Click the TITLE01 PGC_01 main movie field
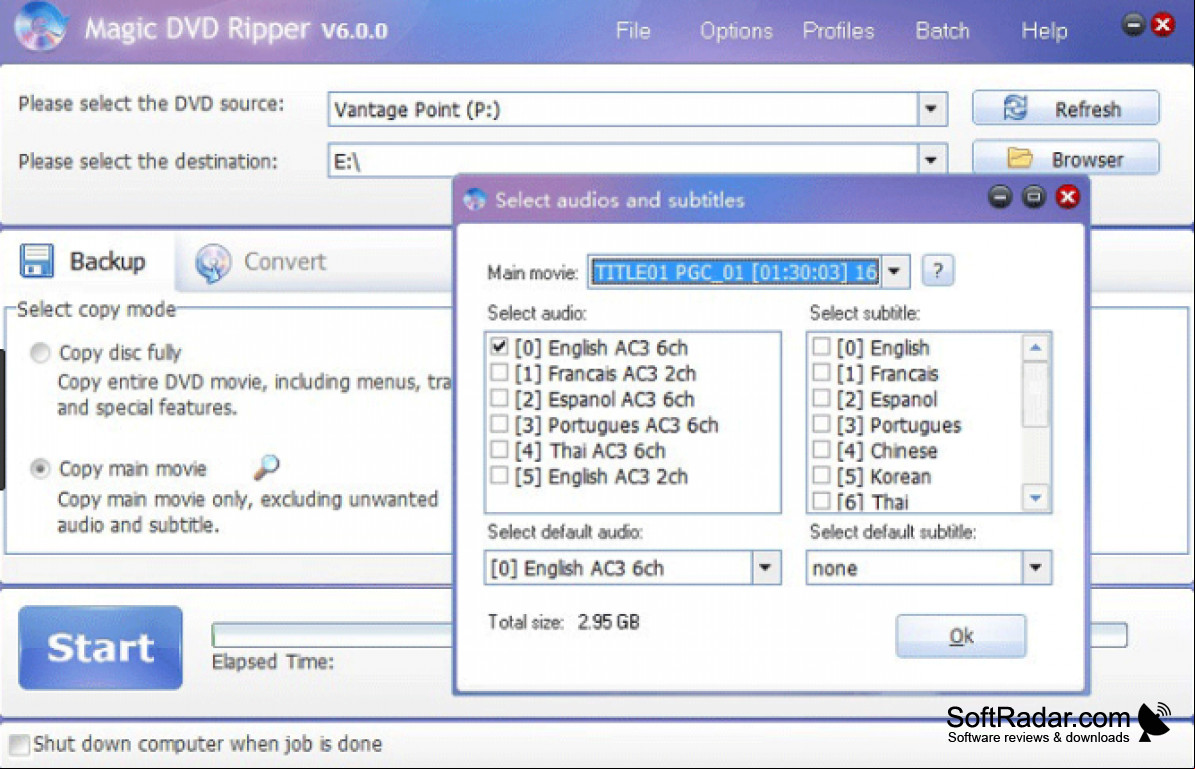1195x769 pixels. pos(735,271)
